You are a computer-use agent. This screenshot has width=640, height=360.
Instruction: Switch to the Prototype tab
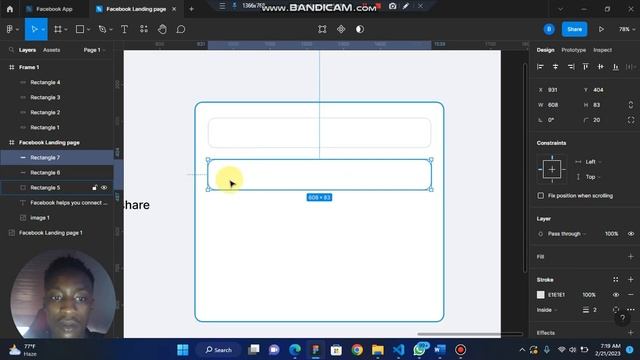pos(573,50)
